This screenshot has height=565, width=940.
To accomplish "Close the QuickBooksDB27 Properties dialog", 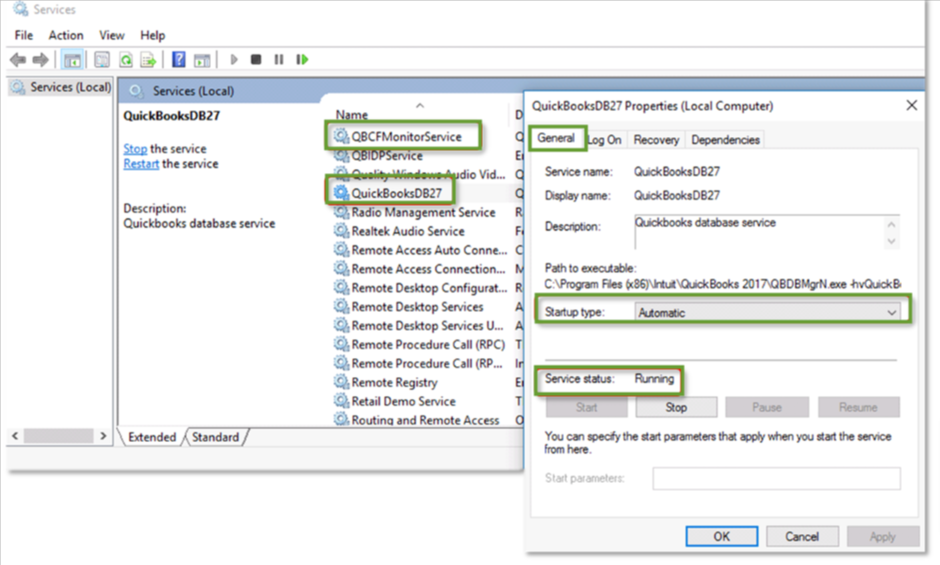I will [x=911, y=106].
